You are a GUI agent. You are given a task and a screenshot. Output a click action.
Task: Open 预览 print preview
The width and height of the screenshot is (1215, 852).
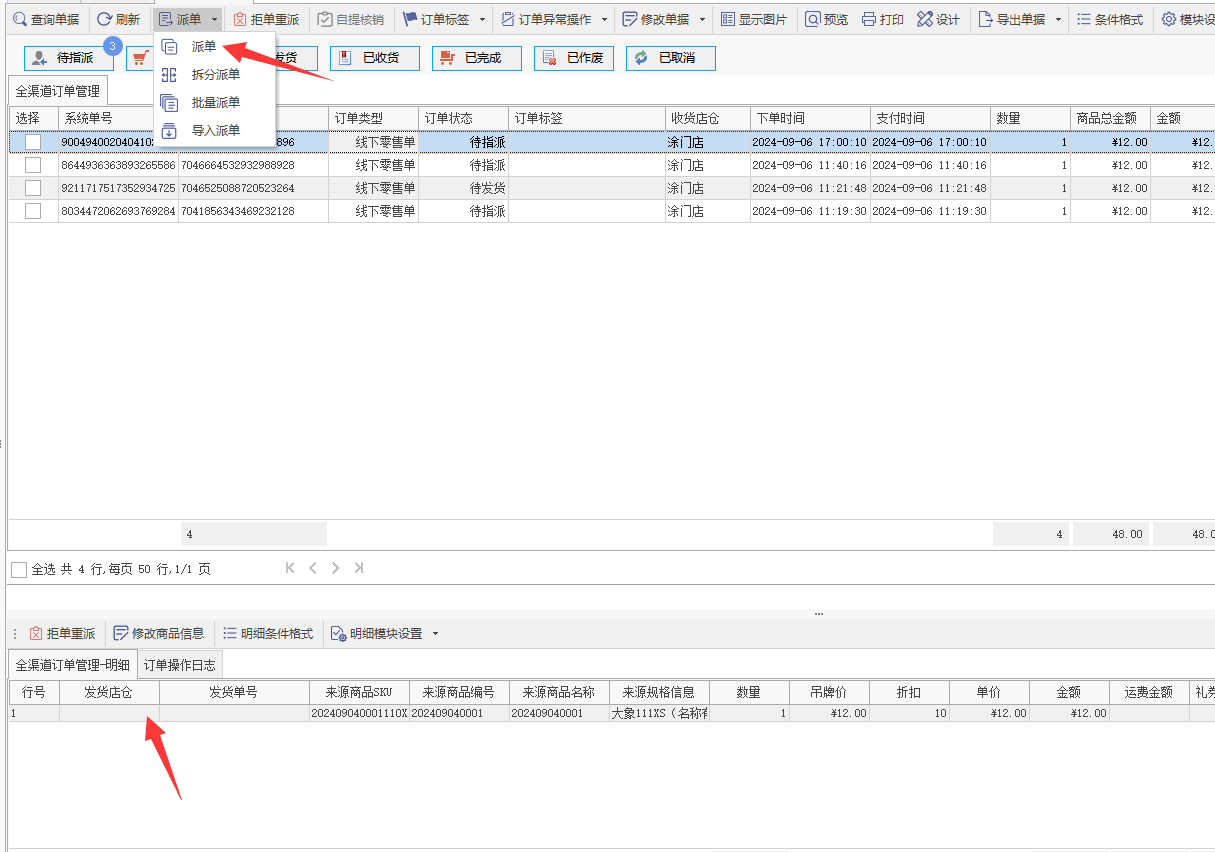827,19
